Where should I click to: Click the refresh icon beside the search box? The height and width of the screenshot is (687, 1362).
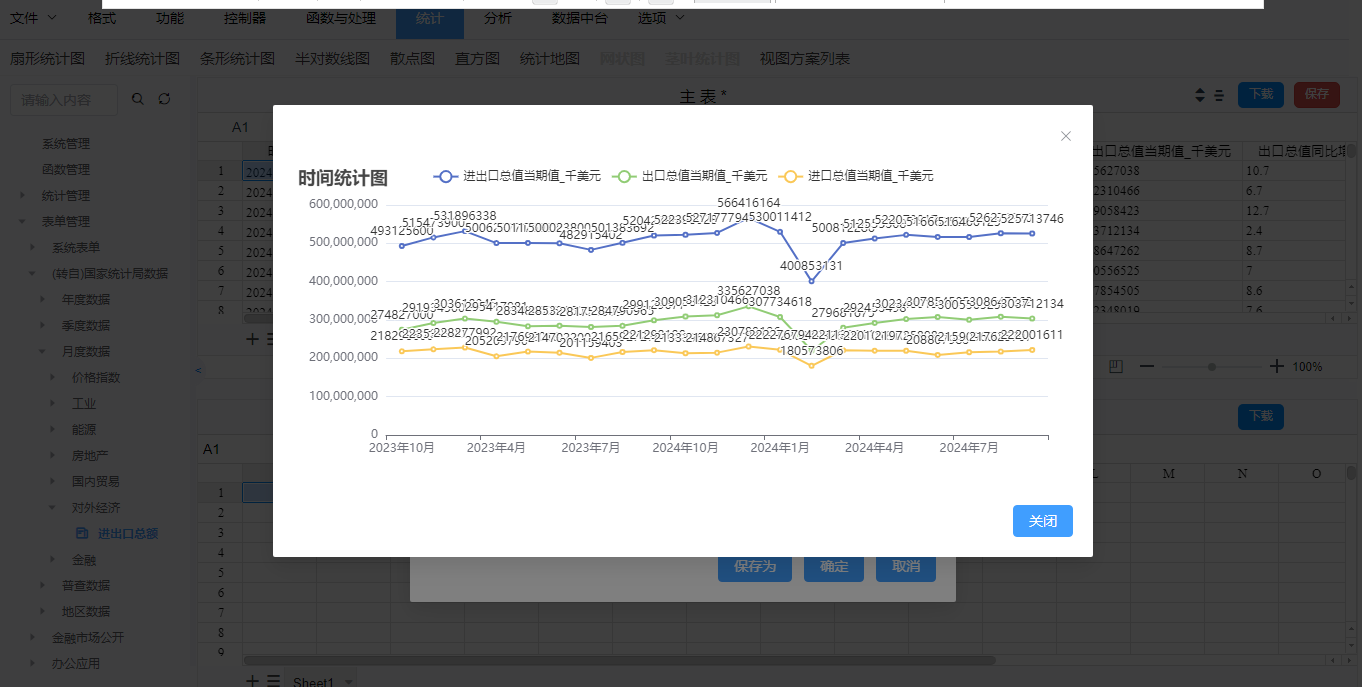point(165,99)
